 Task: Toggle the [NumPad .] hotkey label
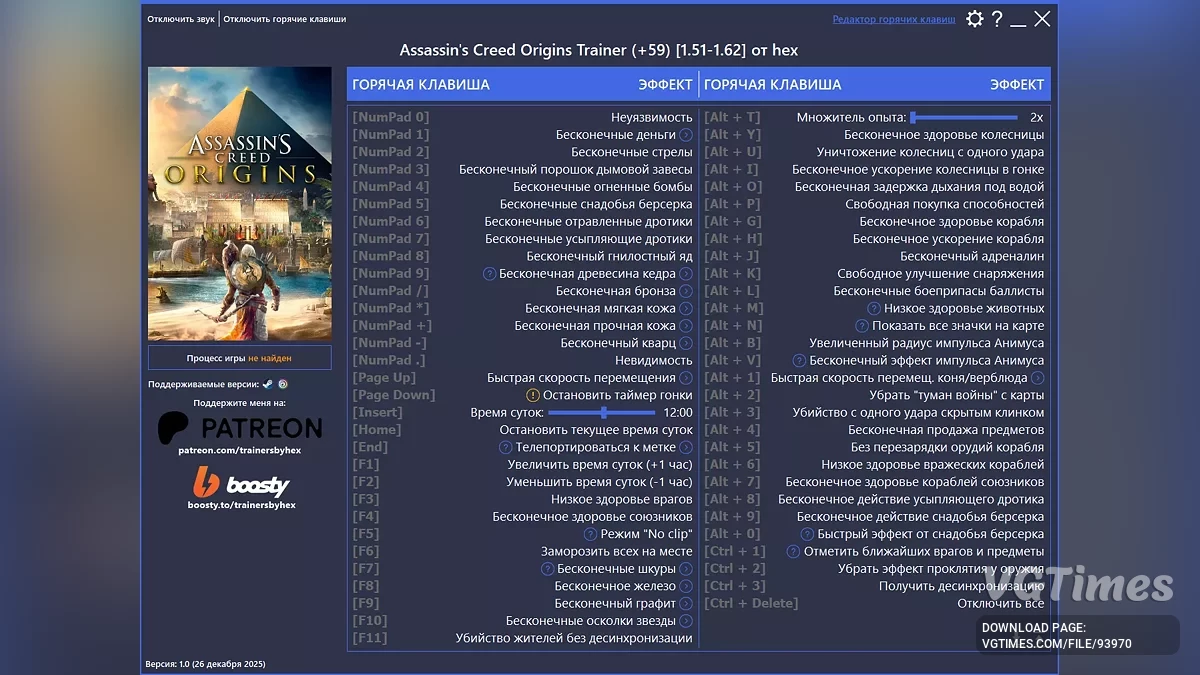point(389,360)
